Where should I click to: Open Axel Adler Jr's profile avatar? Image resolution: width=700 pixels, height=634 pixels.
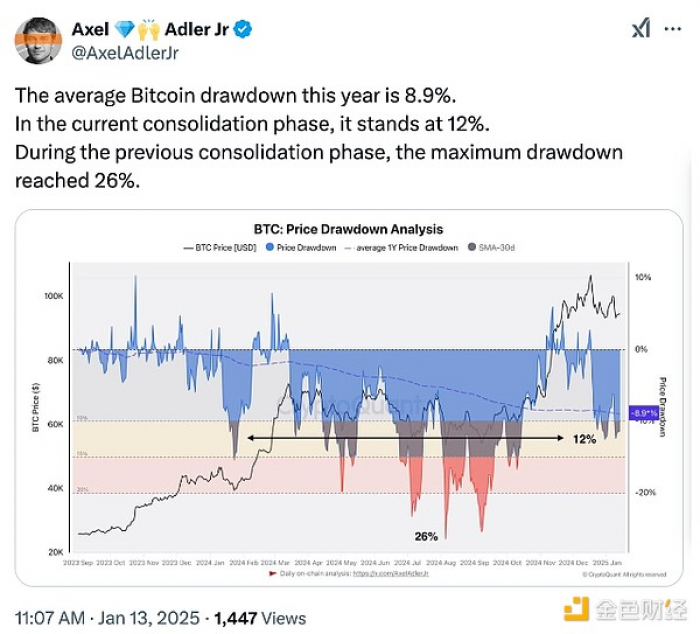click(38, 41)
